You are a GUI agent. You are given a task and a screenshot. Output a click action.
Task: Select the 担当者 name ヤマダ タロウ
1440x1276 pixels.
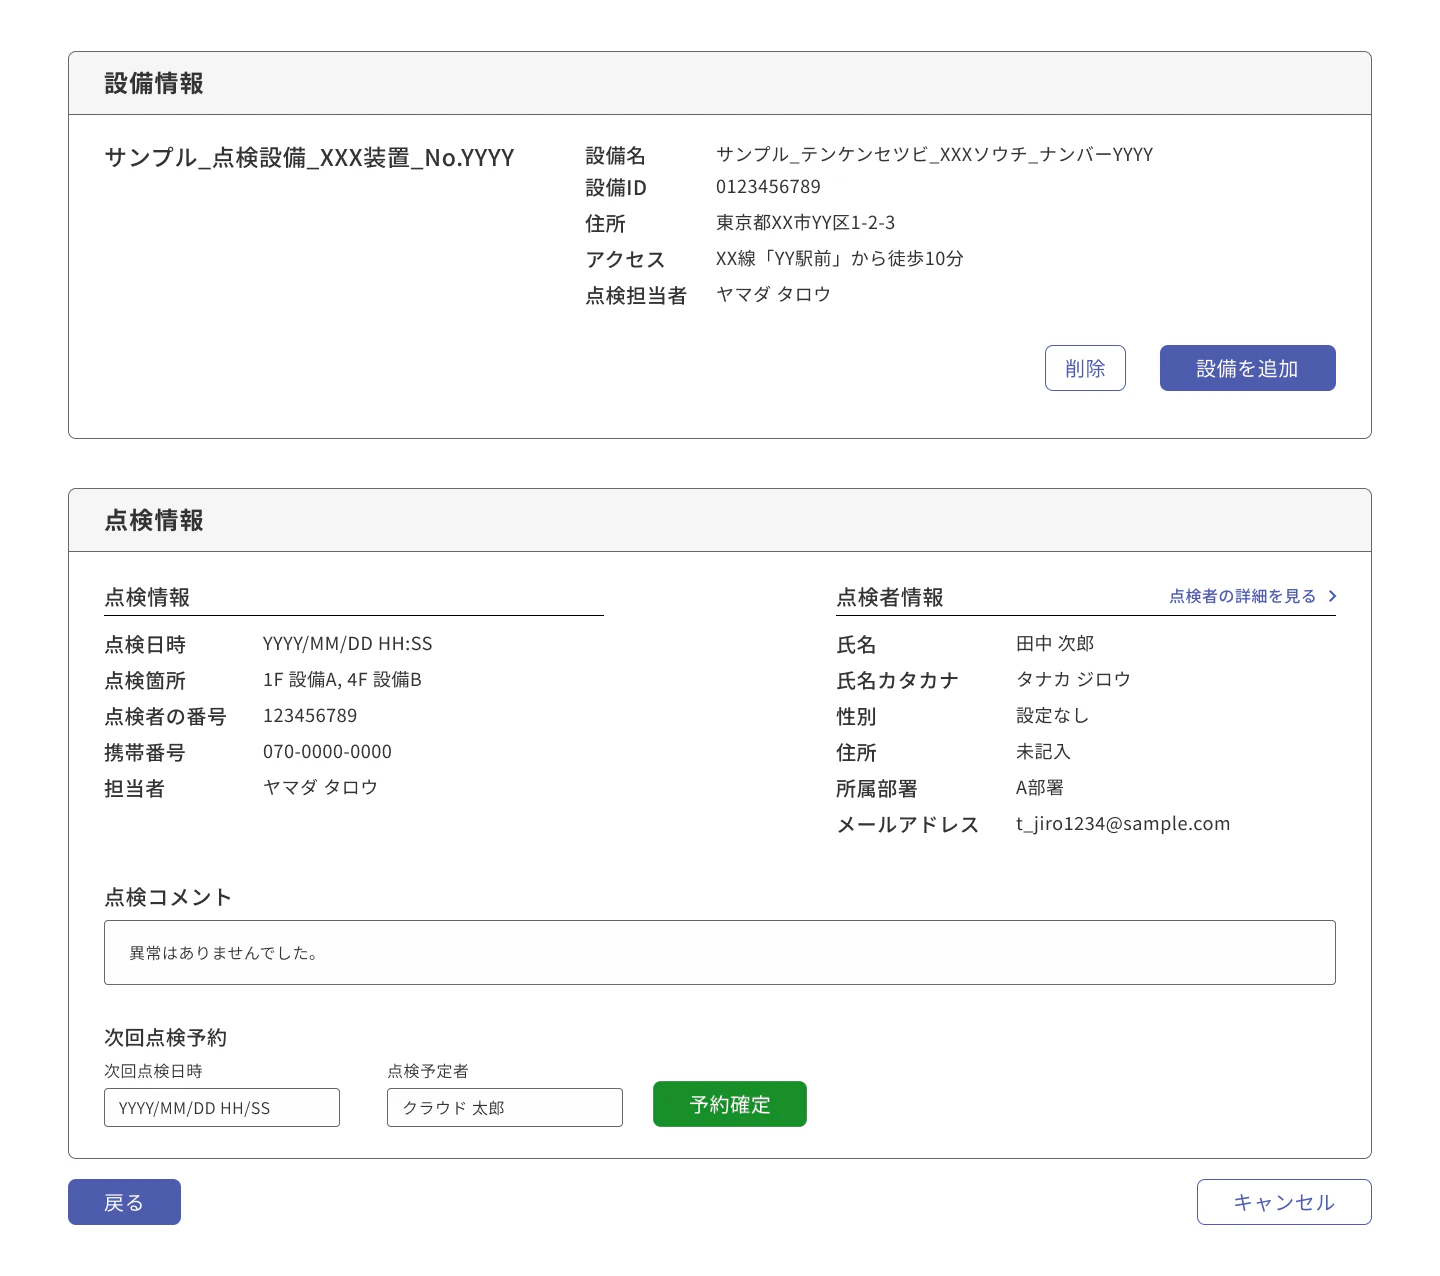pyautogui.click(x=319, y=787)
